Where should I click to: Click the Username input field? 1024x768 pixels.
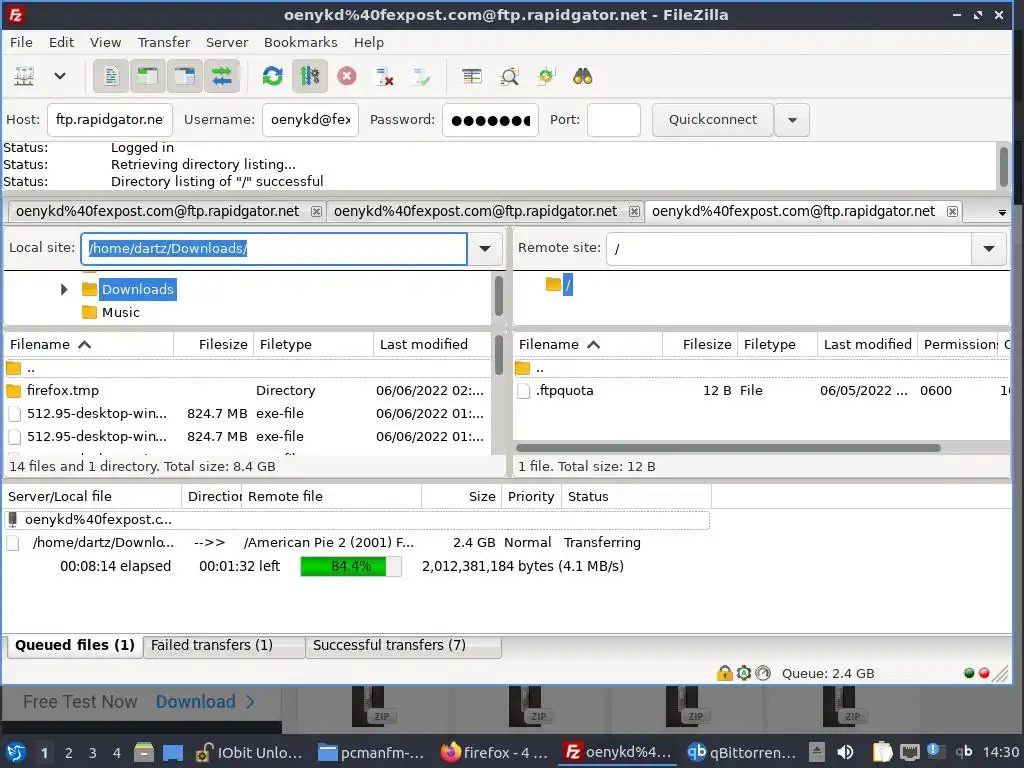coord(310,120)
